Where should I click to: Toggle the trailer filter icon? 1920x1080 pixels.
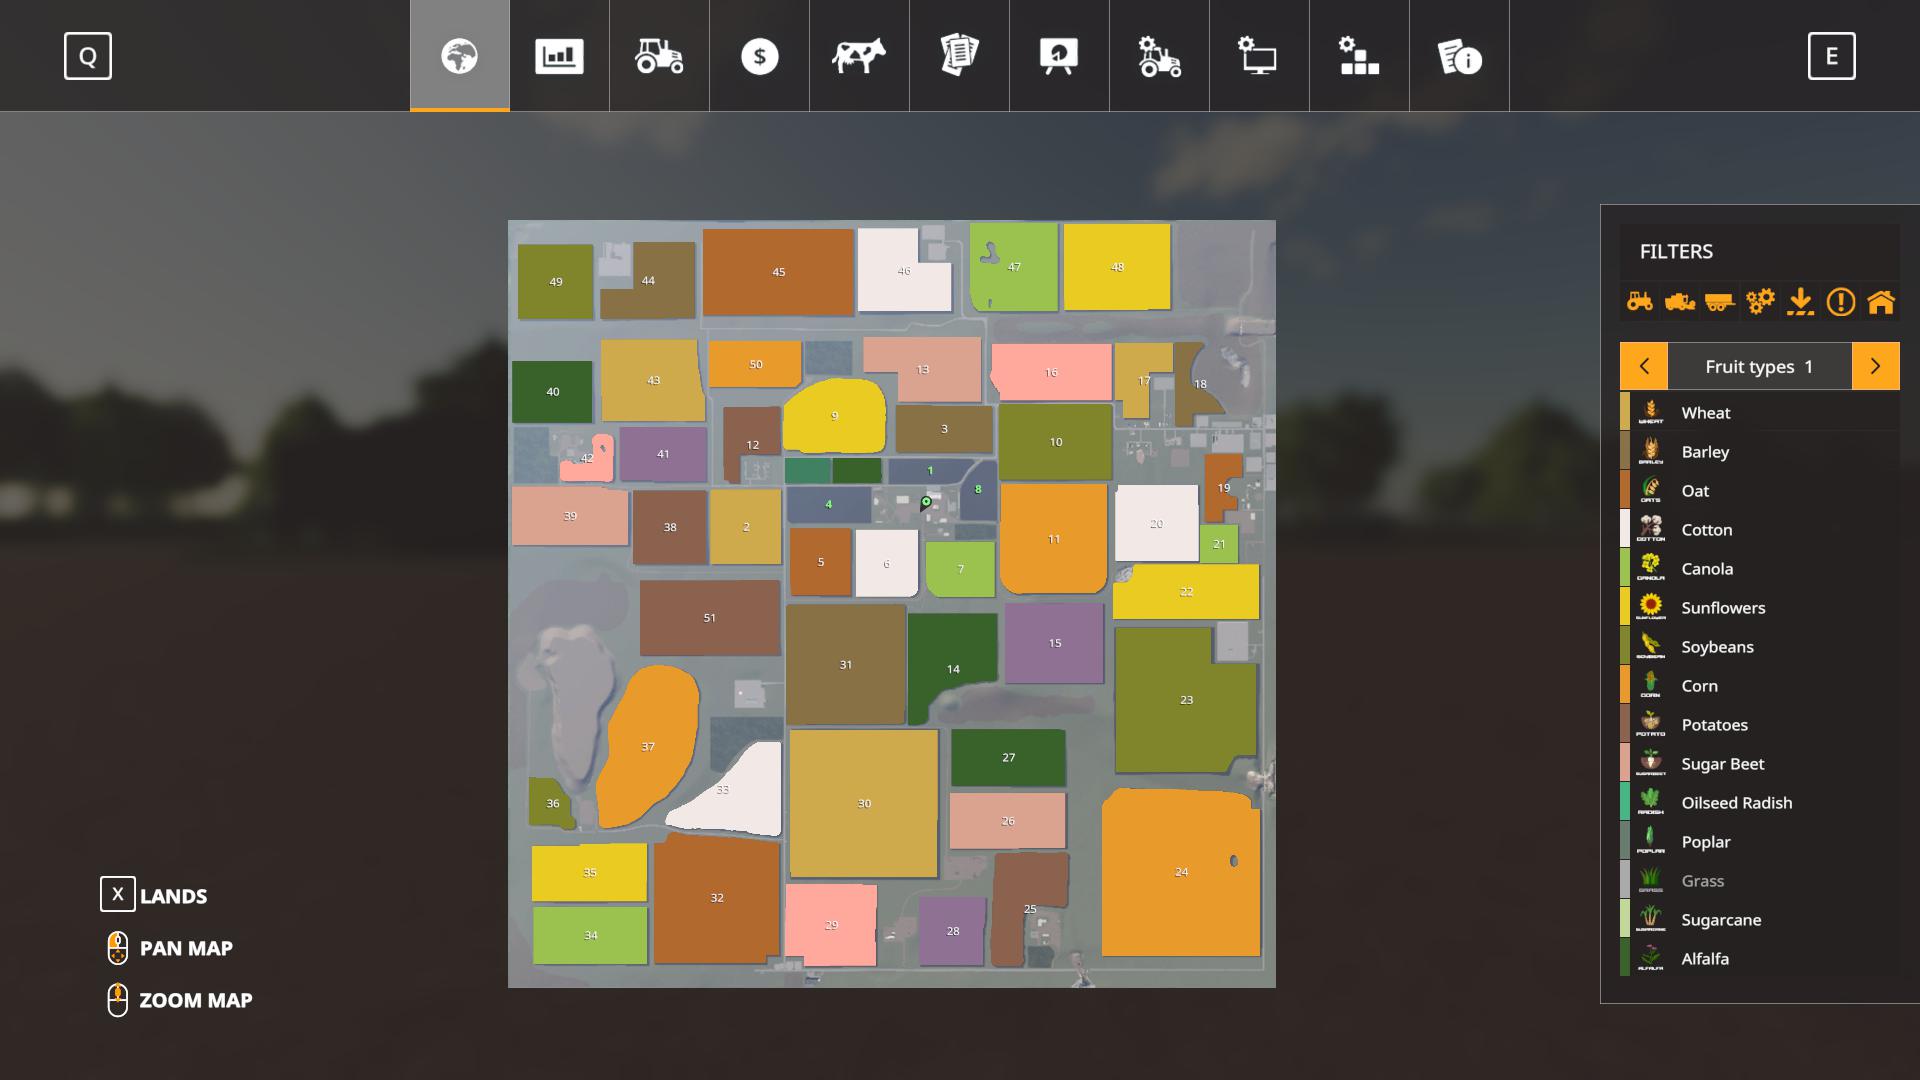coord(1720,301)
